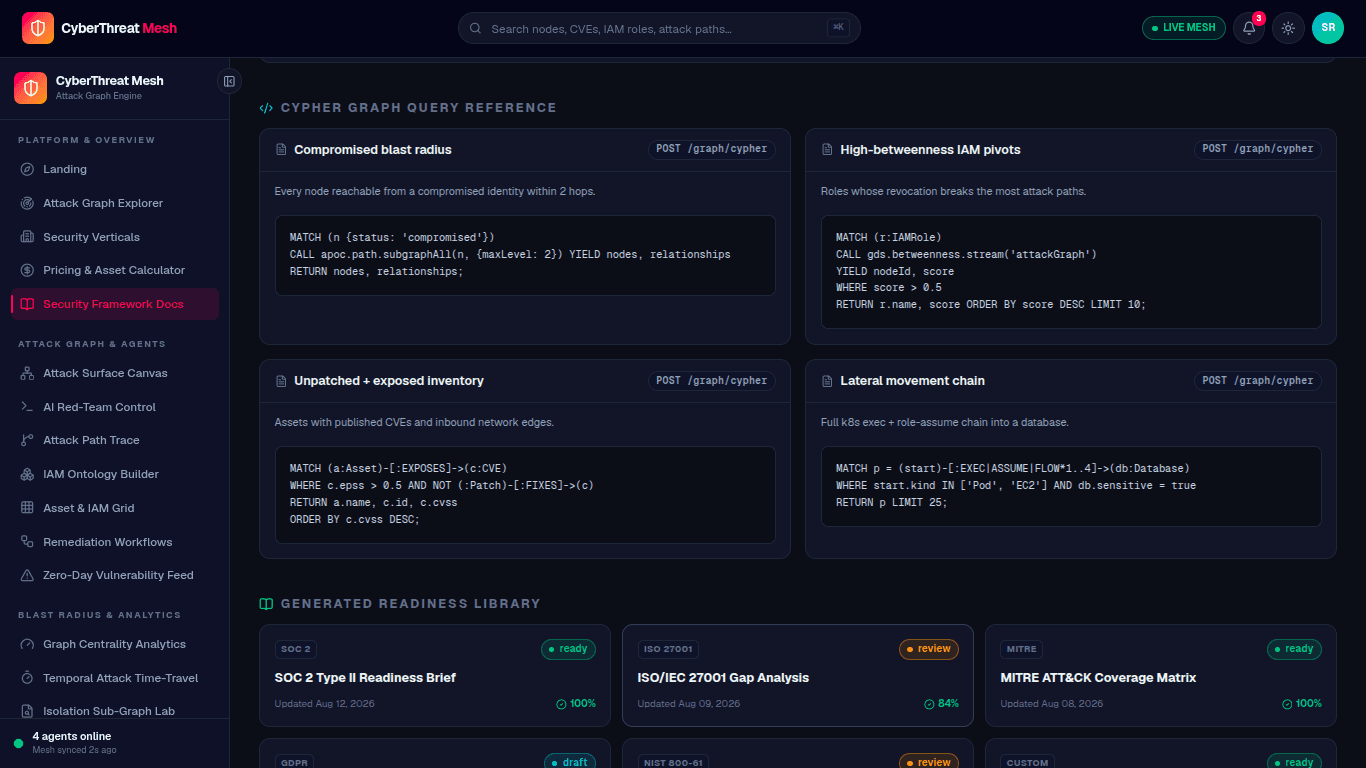
Task: Click the ISO 27001 framework tag
Action: 667,649
